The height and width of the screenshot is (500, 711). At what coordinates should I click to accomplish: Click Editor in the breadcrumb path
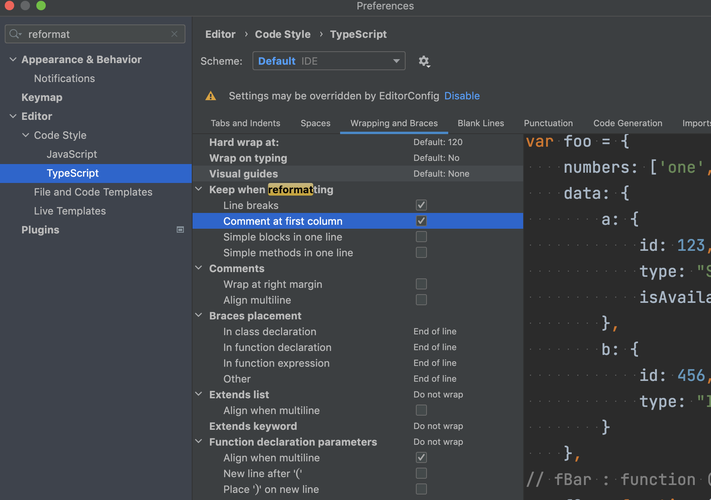click(x=220, y=34)
